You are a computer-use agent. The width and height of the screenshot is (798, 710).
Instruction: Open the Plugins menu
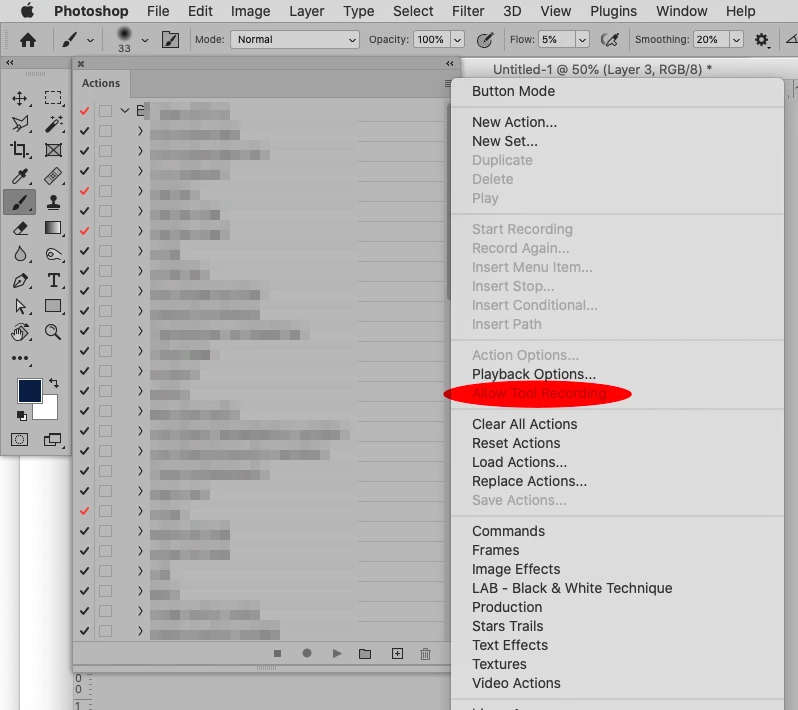point(613,11)
